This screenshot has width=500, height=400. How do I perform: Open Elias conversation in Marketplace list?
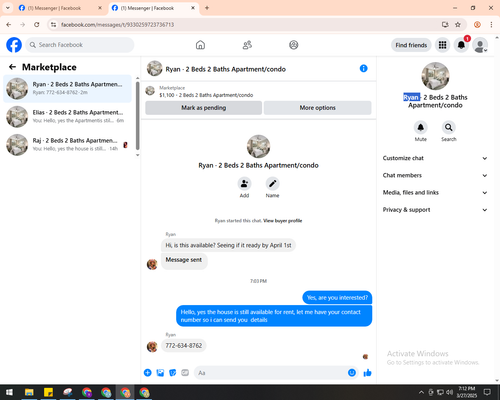pos(68,117)
